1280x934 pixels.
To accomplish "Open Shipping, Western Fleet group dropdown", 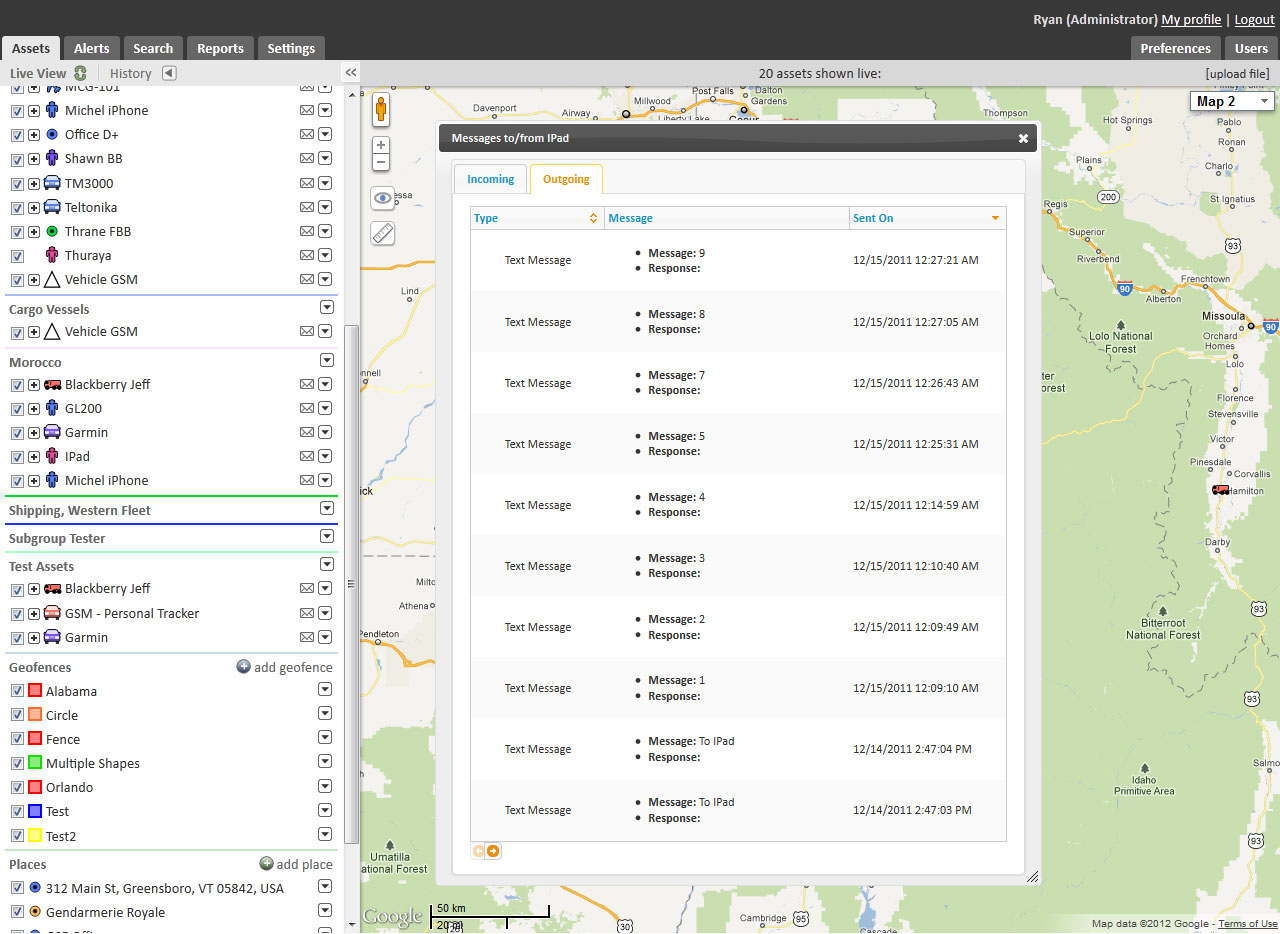I will [326, 509].
